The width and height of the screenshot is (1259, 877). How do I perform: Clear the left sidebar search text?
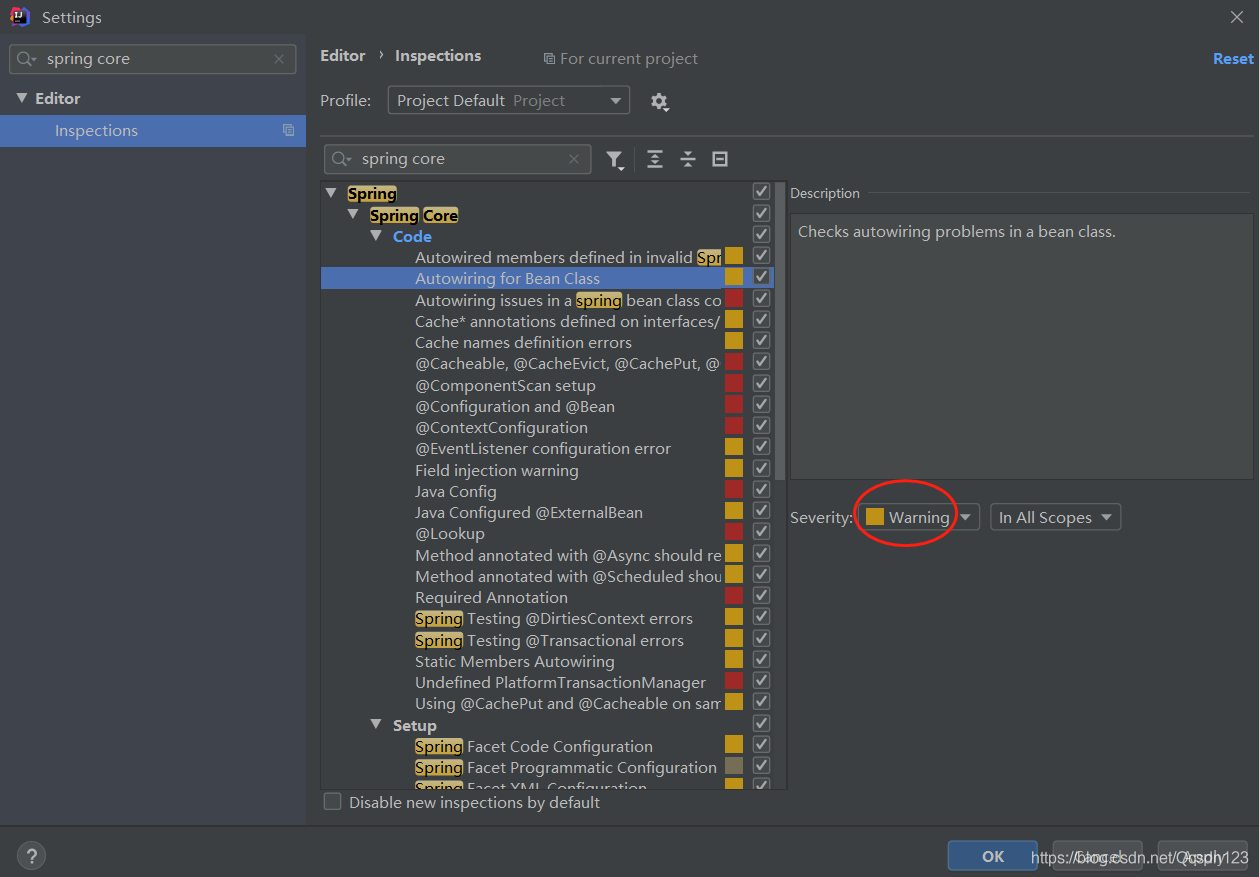(279, 59)
